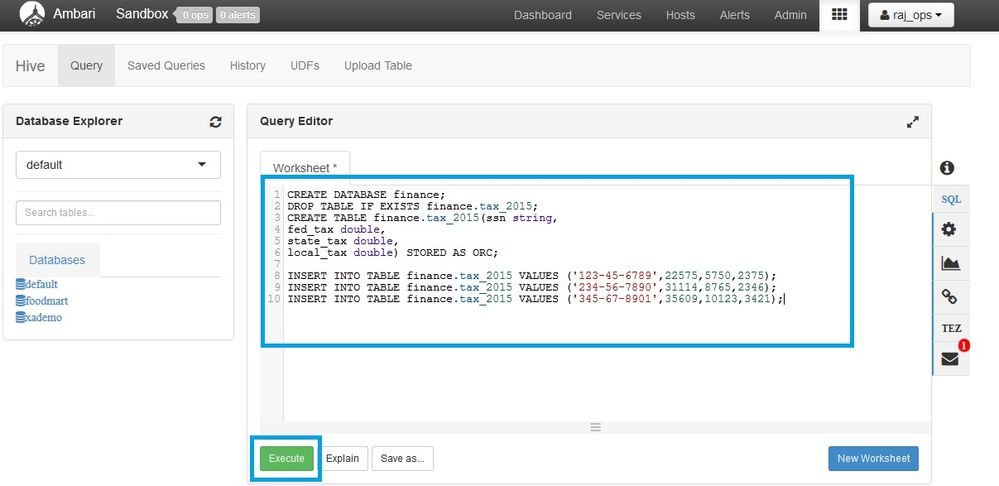
Task: Click the DROP TABLE IF EXISTS line
Action: click(413, 206)
